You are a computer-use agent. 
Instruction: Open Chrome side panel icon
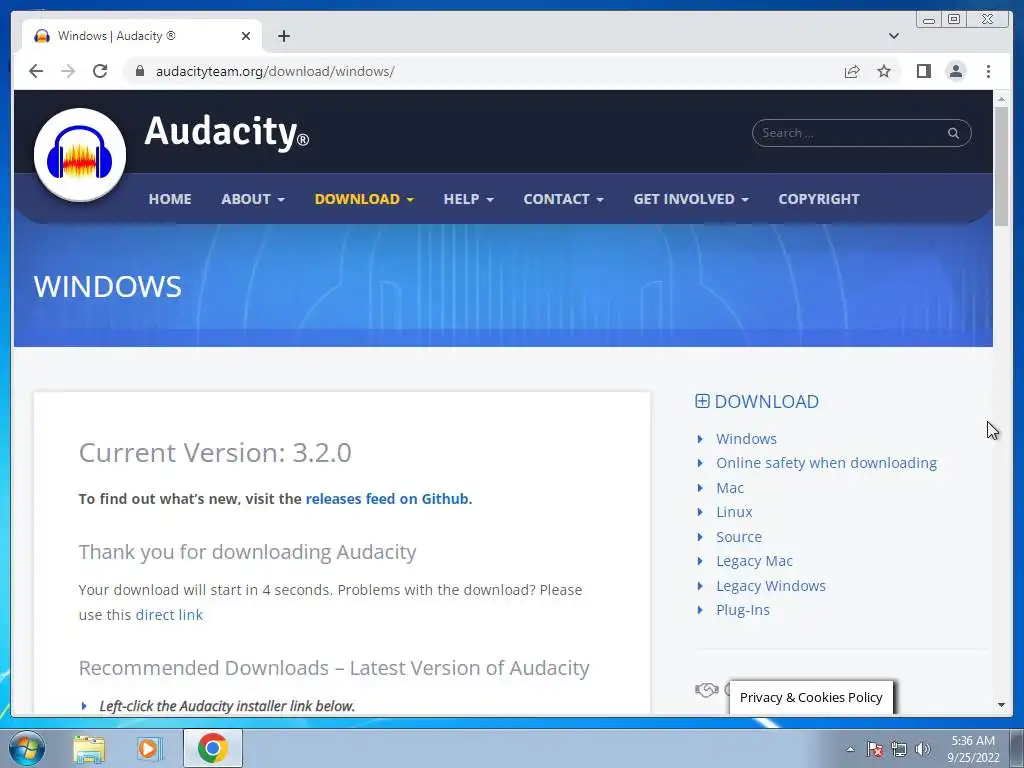click(x=923, y=71)
